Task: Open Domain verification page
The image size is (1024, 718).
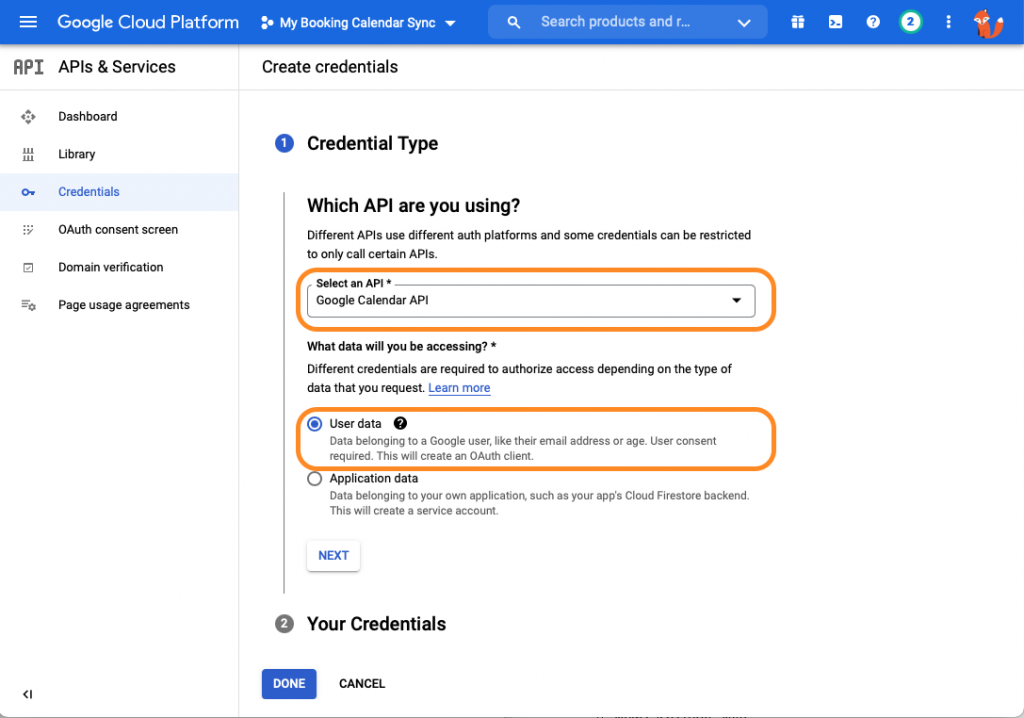Action: click(x=110, y=267)
